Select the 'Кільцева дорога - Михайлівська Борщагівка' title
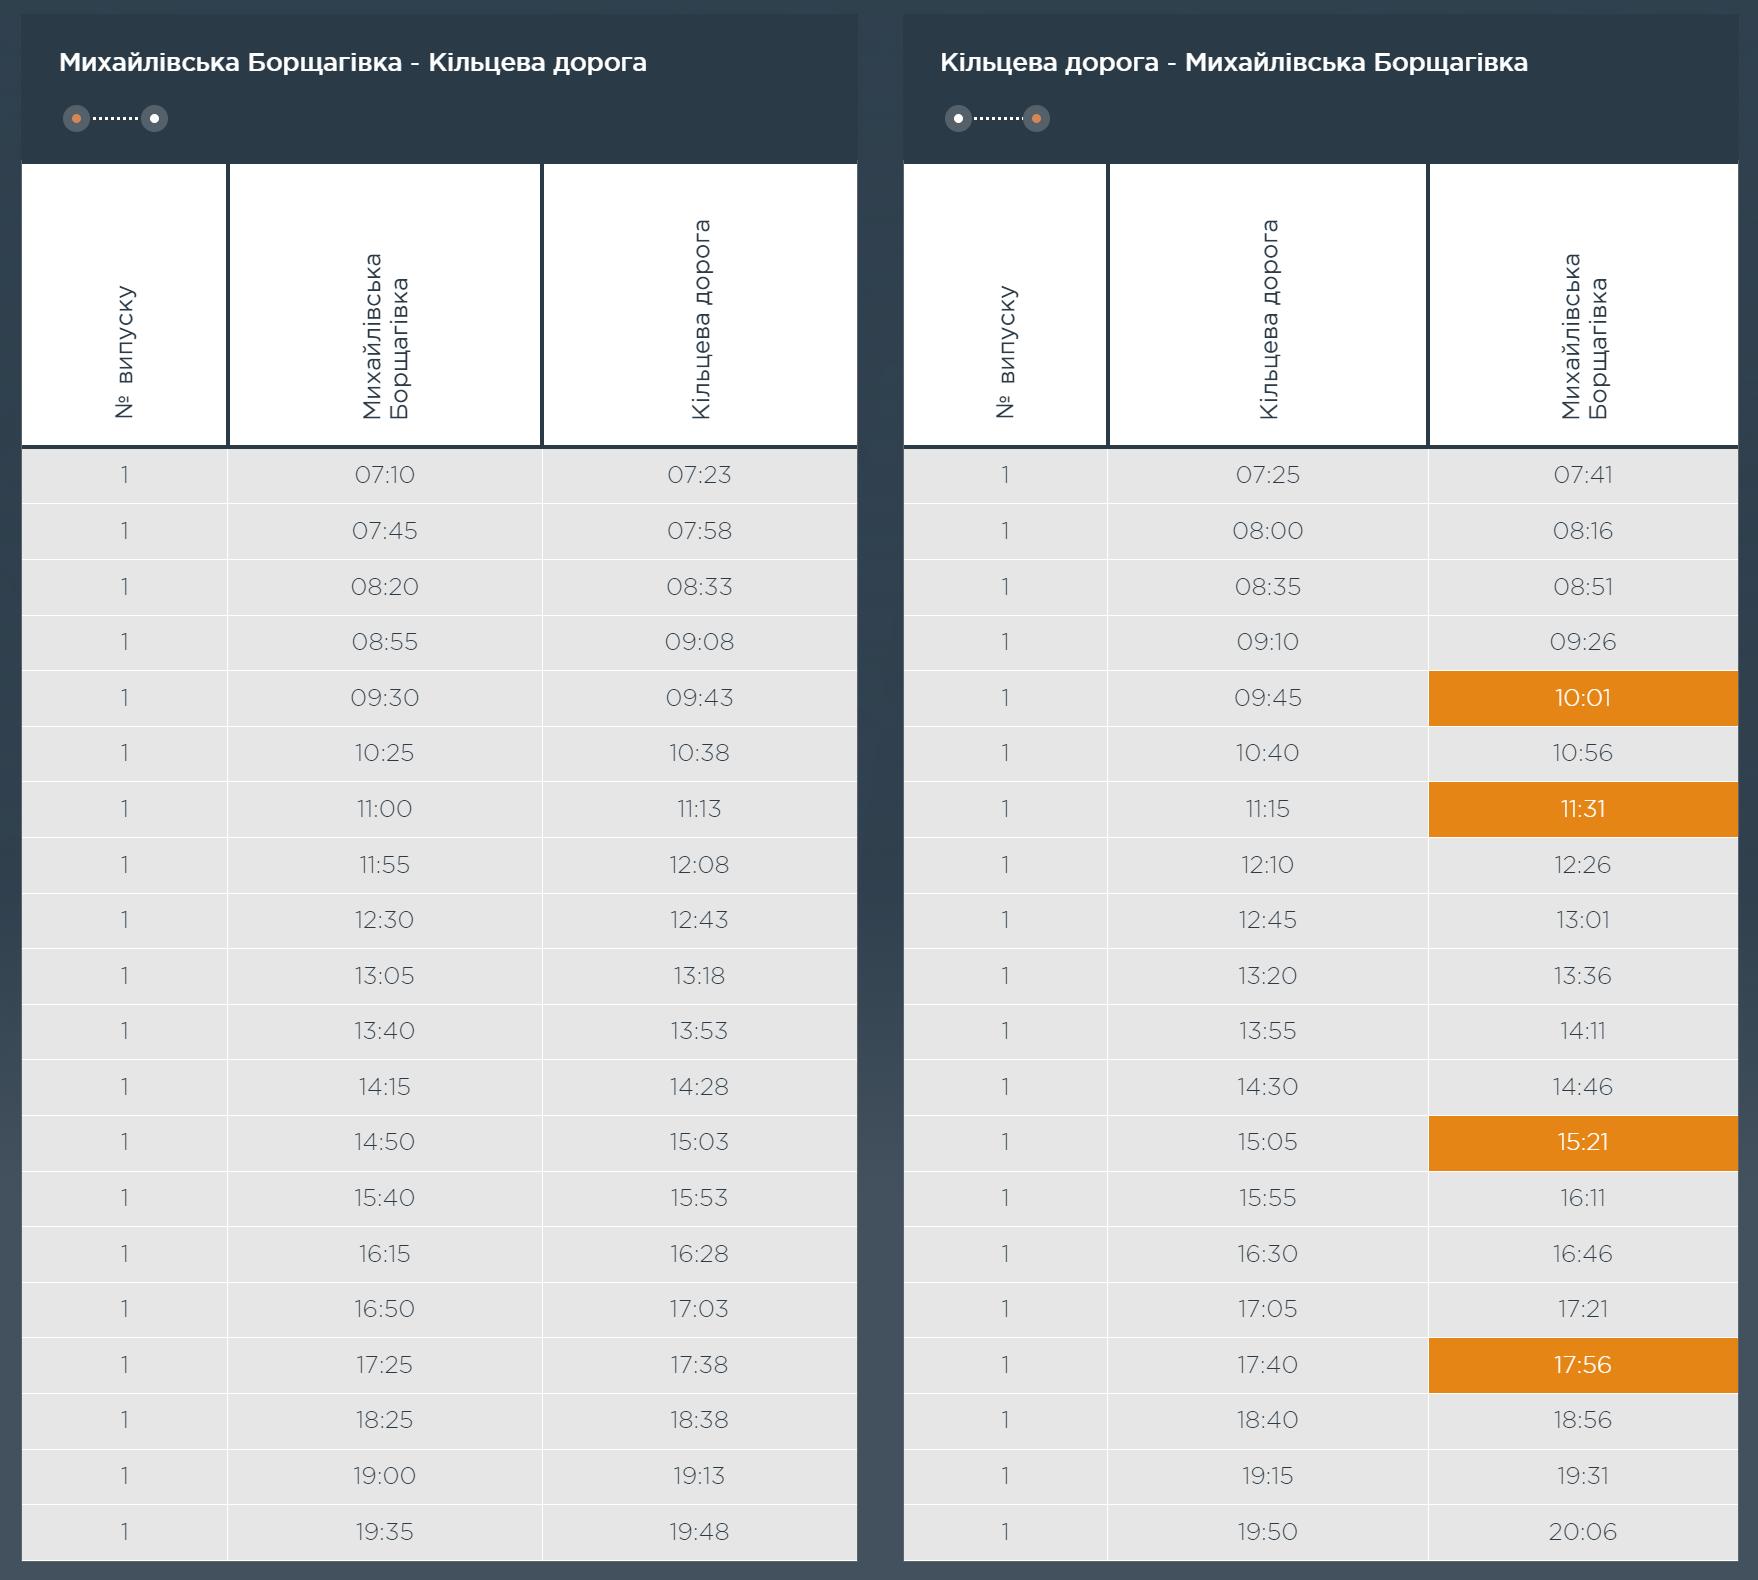 (1233, 62)
